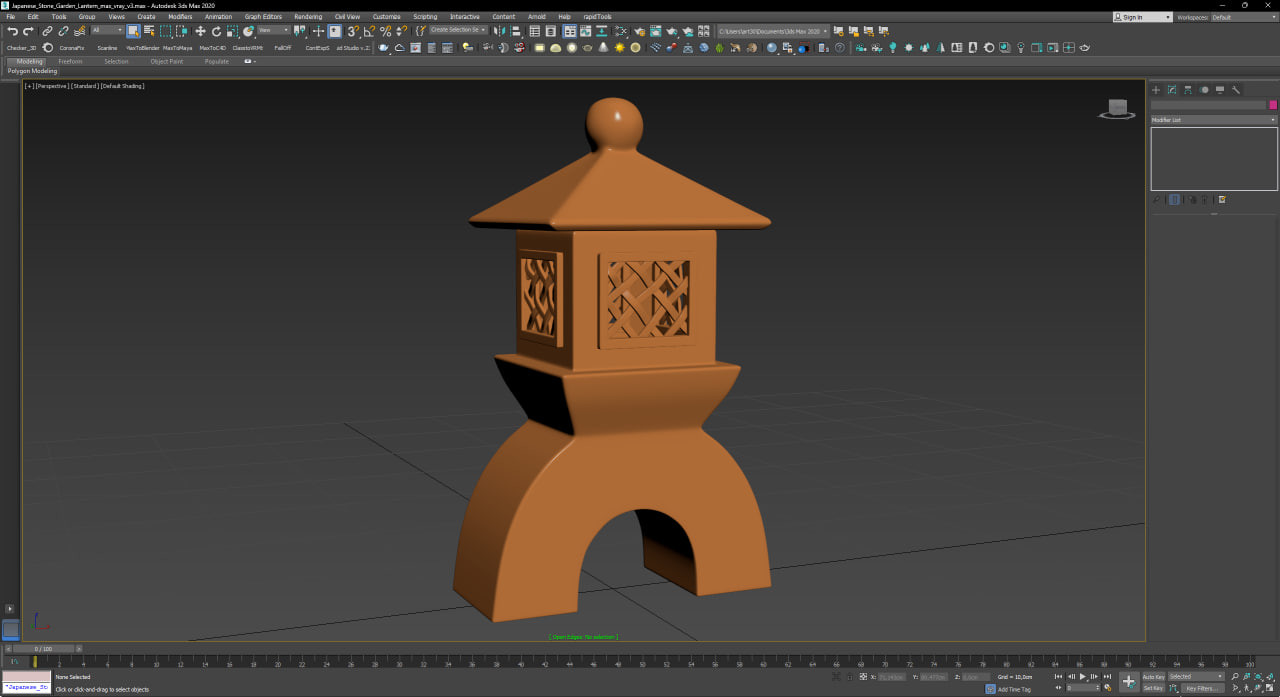
Task: Open the Key Filters dialog
Action: coord(1203,688)
